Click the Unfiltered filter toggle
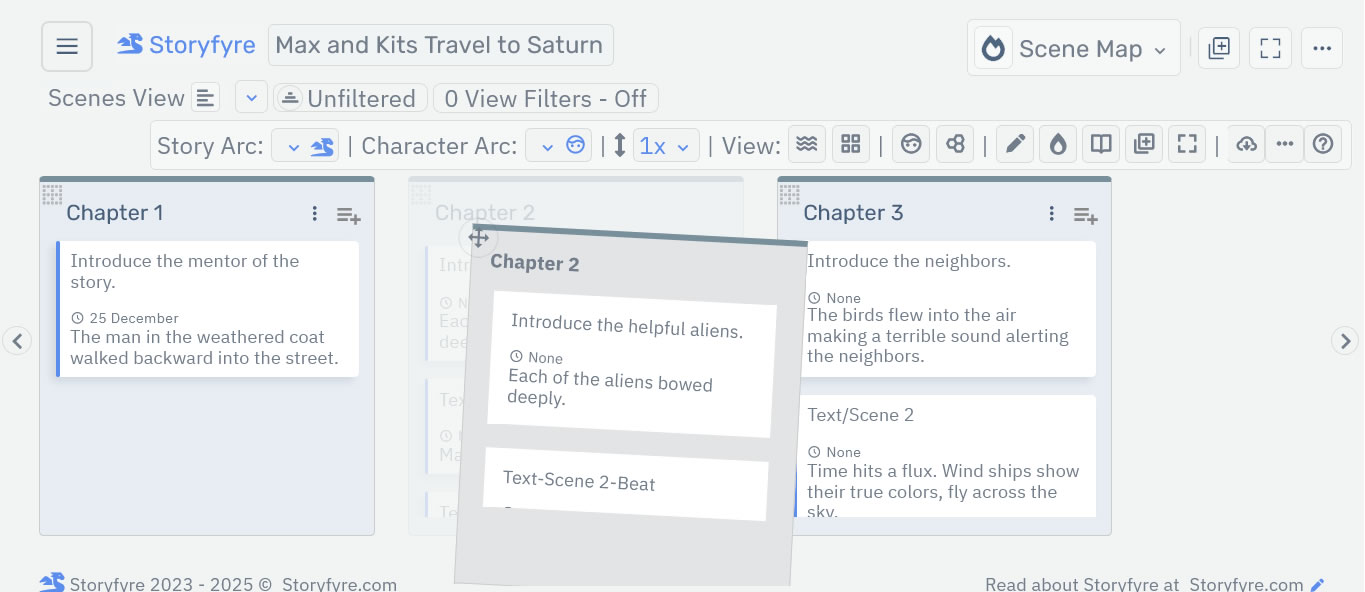This screenshot has width=1365, height=592. [350, 97]
